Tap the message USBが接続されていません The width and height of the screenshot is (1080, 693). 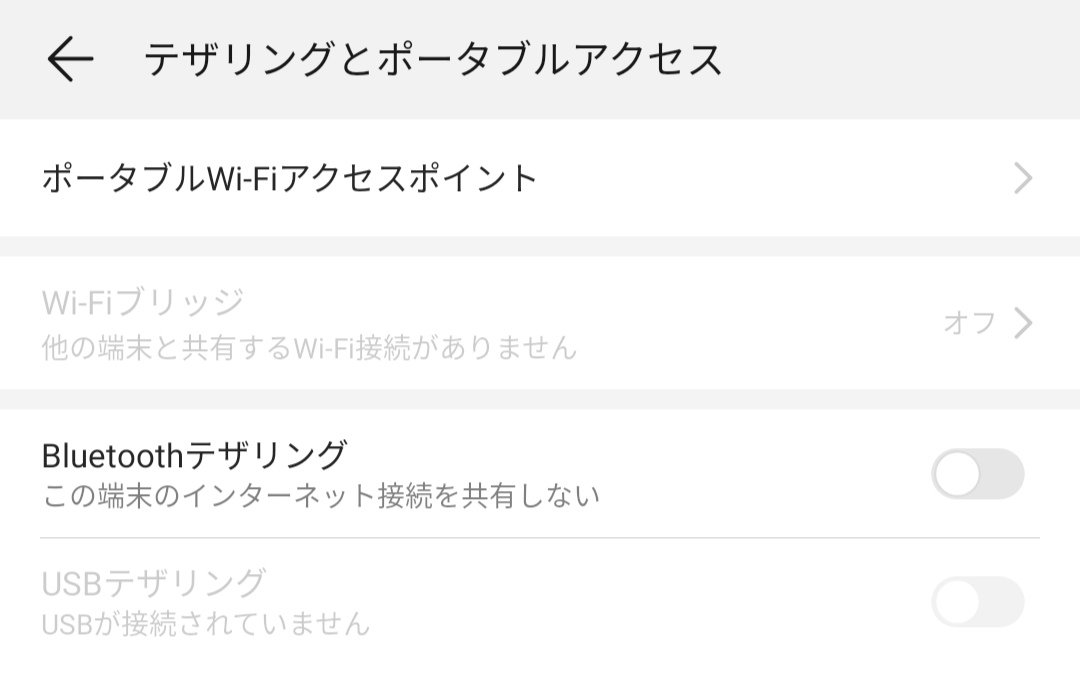[x=206, y=623]
